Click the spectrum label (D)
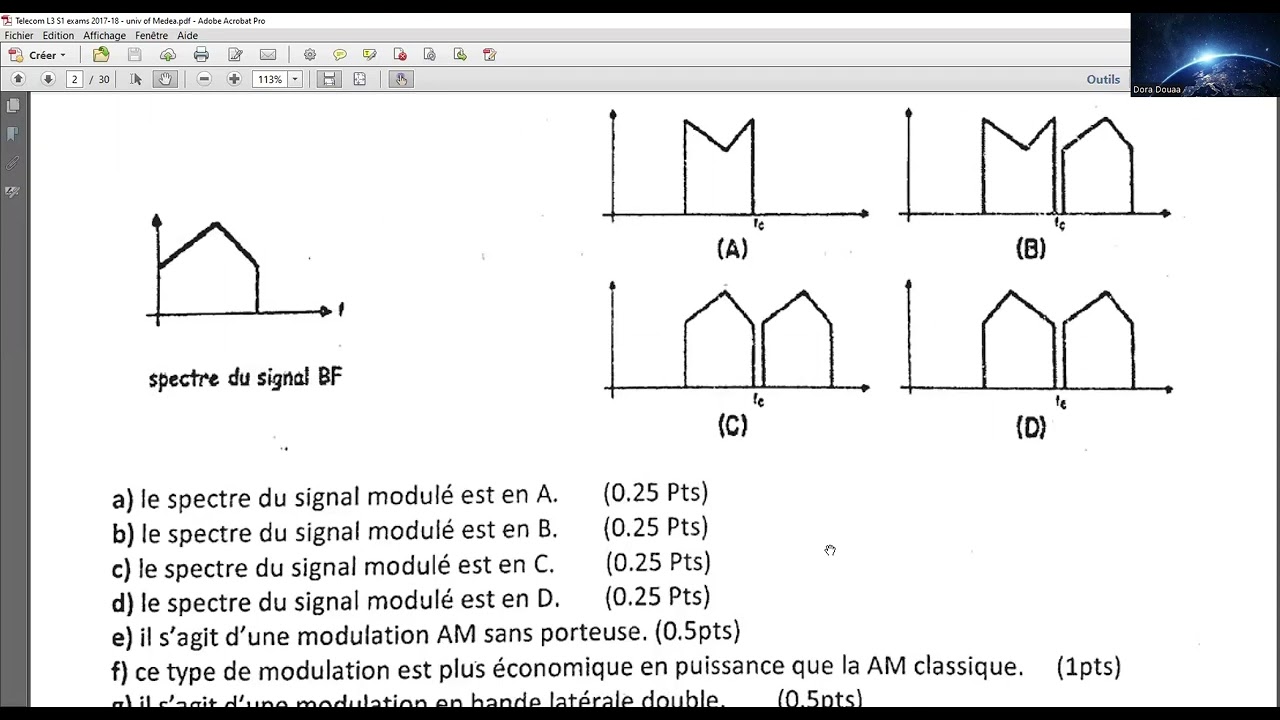1280x720 pixels. (1031, 428)
